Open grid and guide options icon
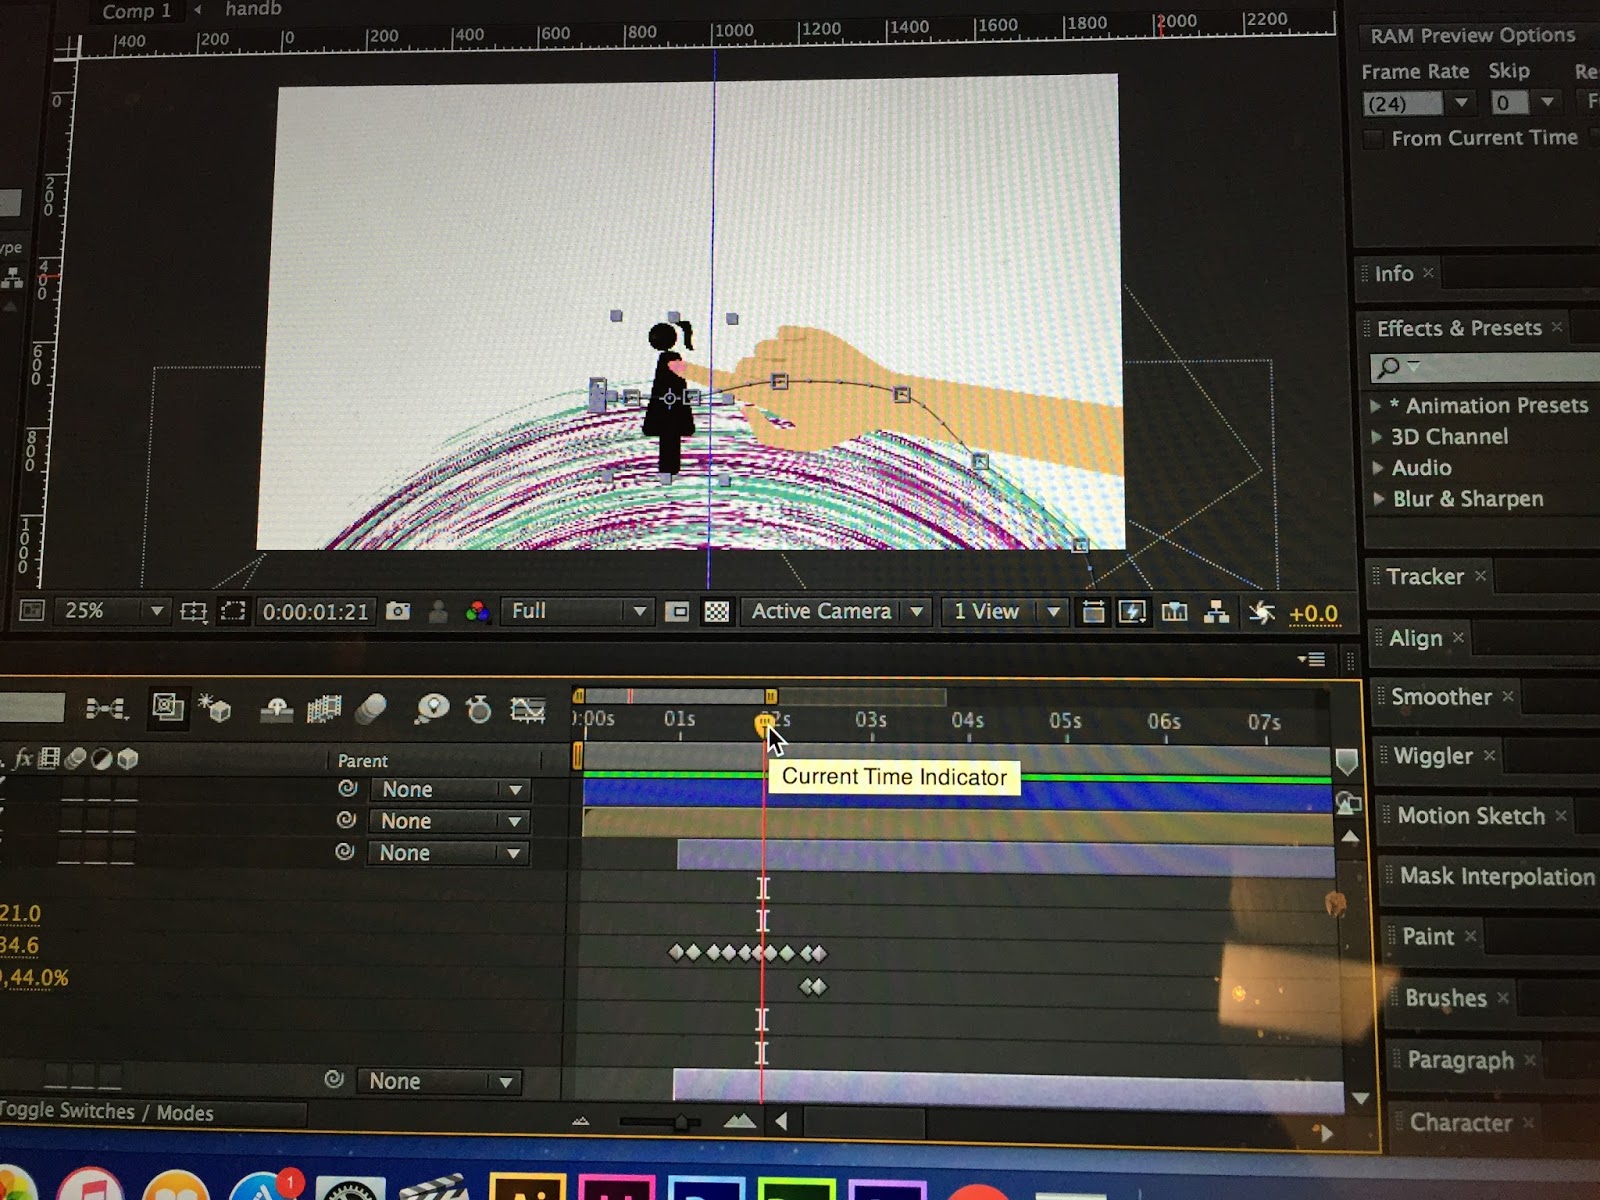This screenshot has height=1200, width=1600. [x=193, y=611]
